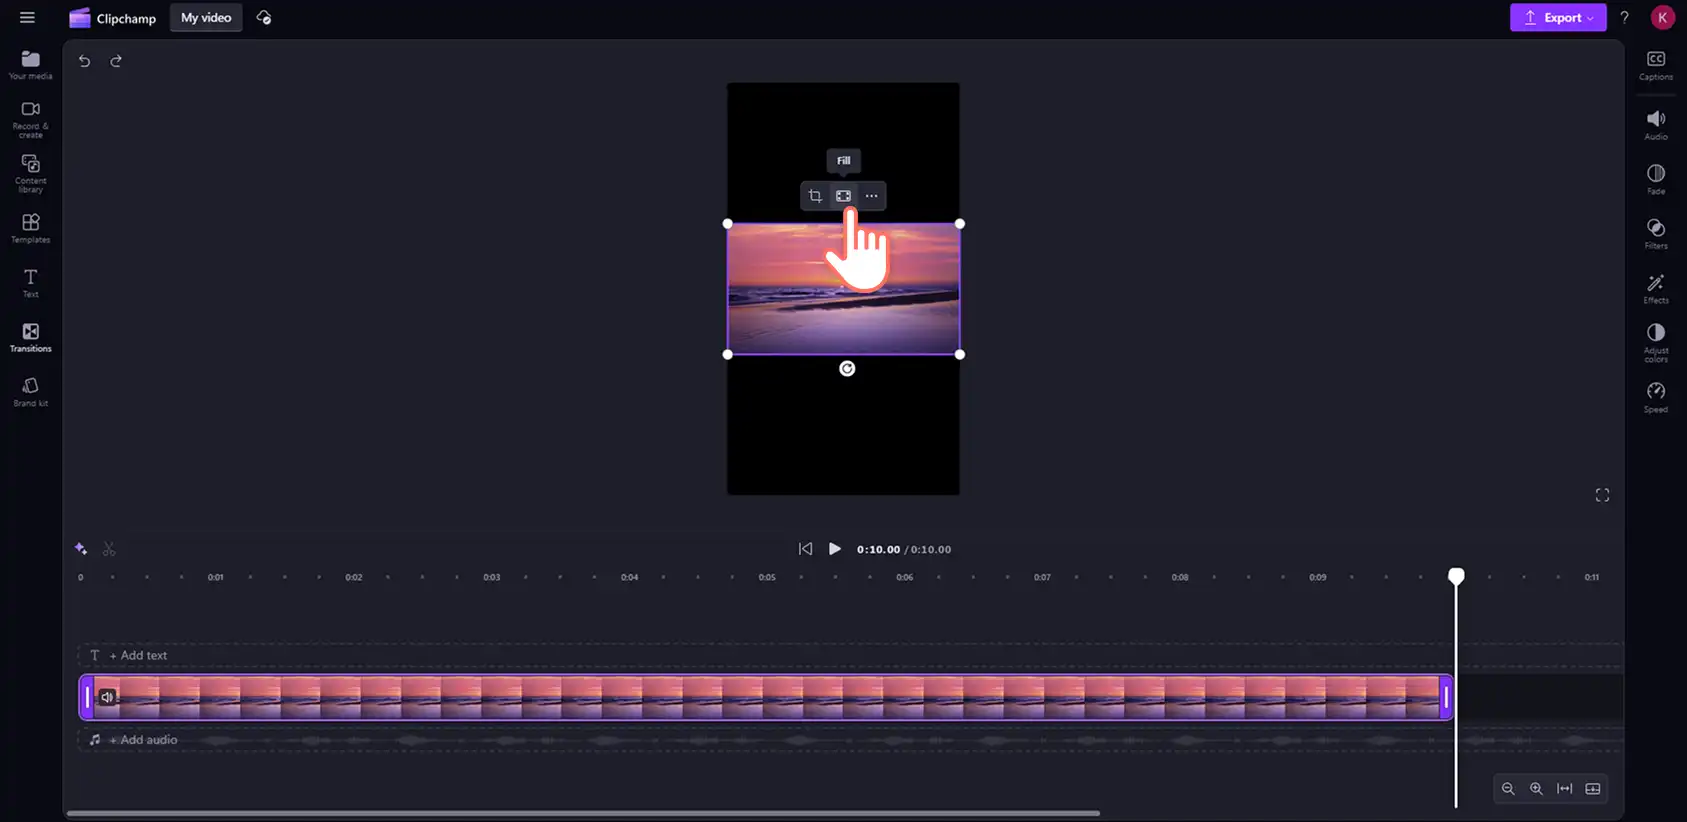Screen dimensions: 1687x822
Task: Open the hamburger main menu
Action: coord(27,17)
